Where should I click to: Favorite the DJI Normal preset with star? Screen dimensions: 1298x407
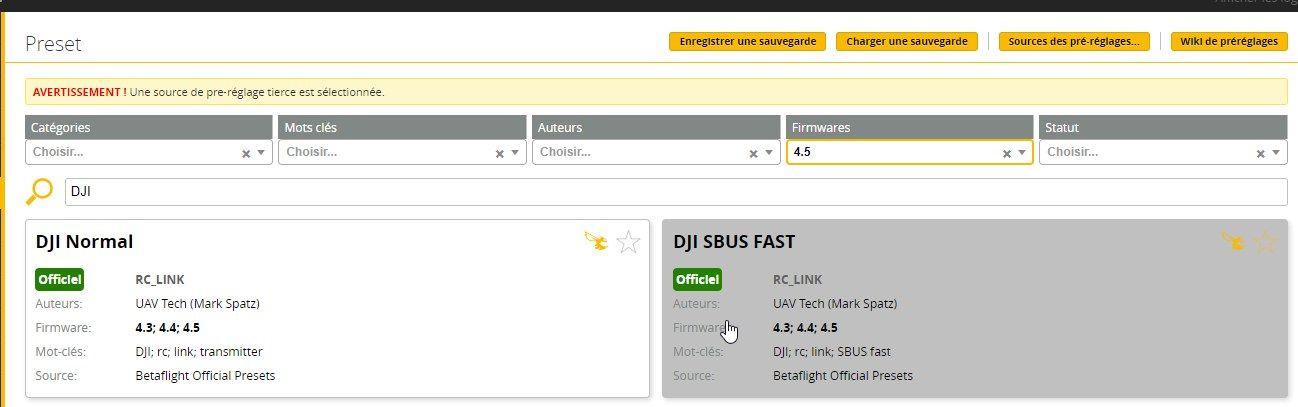(628, 242)
